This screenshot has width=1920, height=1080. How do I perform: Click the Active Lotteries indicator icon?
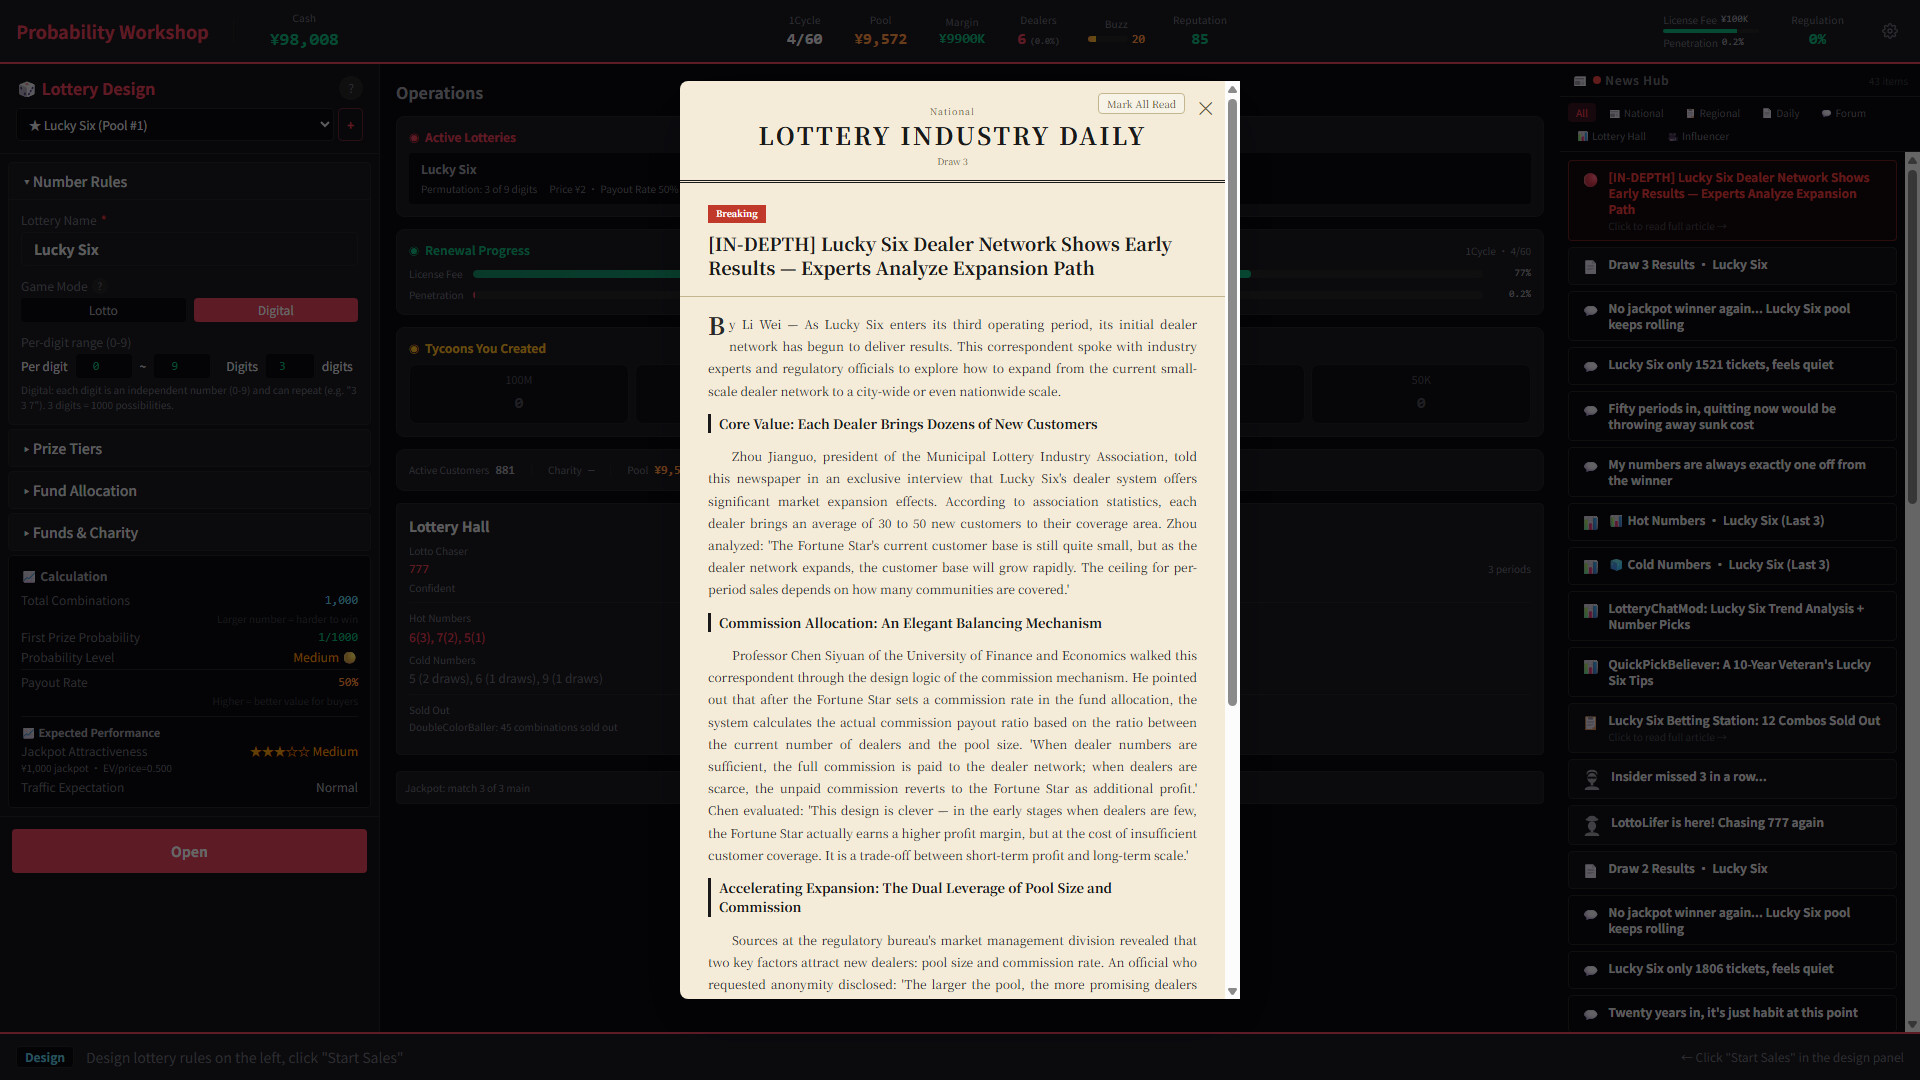point(414,138)
